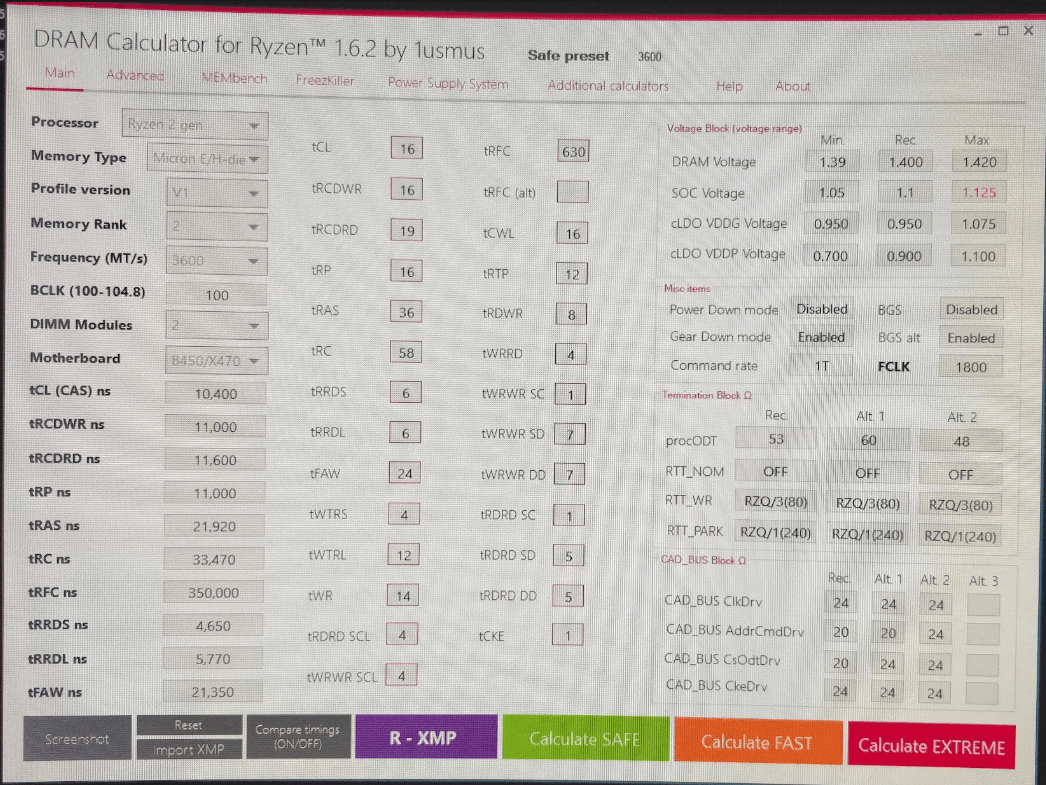Click the CAD_BUS AddrCmdDrv Rec value 20
The height and width of the screenshot is (785, 1046).
tap(841, 632)
